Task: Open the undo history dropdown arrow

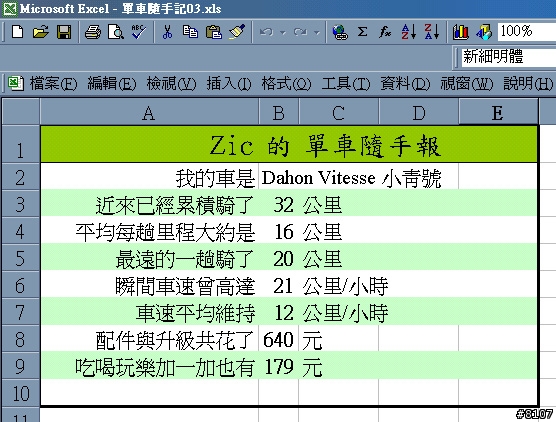Action: (x=283, y=33)
